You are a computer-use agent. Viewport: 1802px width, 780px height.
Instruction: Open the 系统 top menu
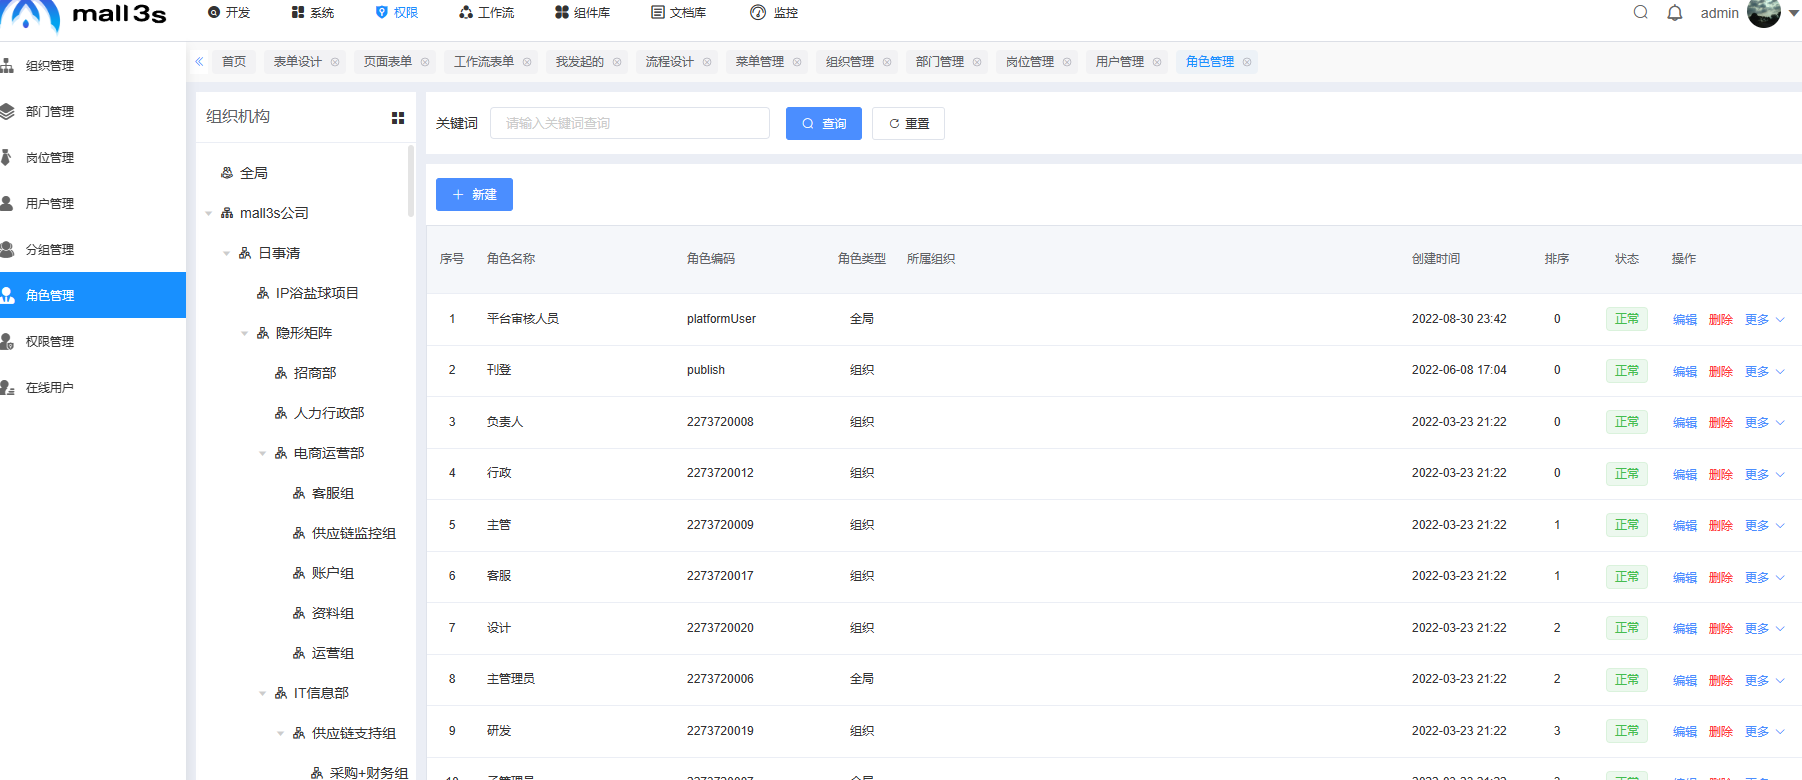click(x=313, y=12)
